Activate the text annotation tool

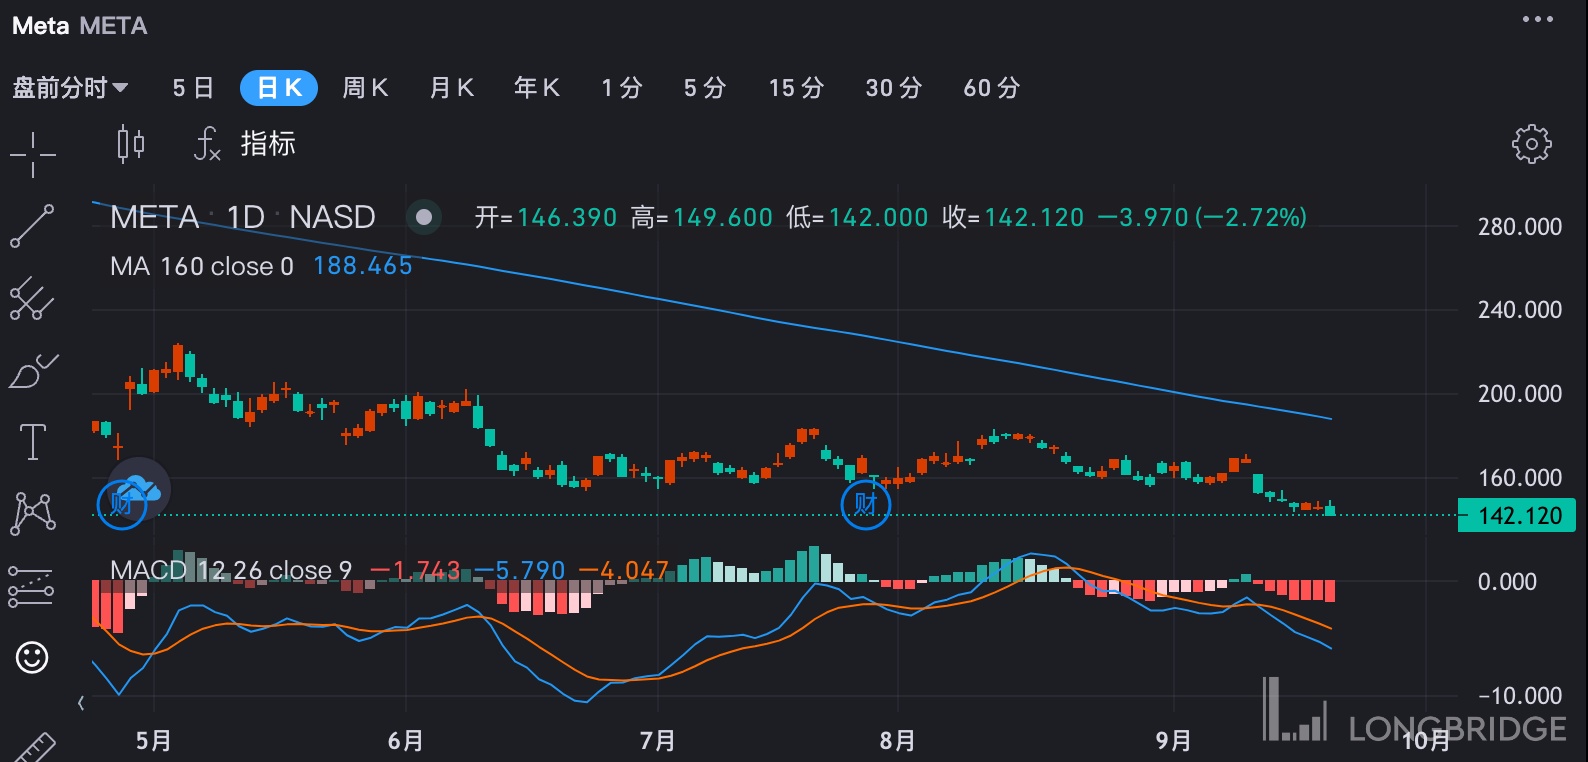coord(33,442)
